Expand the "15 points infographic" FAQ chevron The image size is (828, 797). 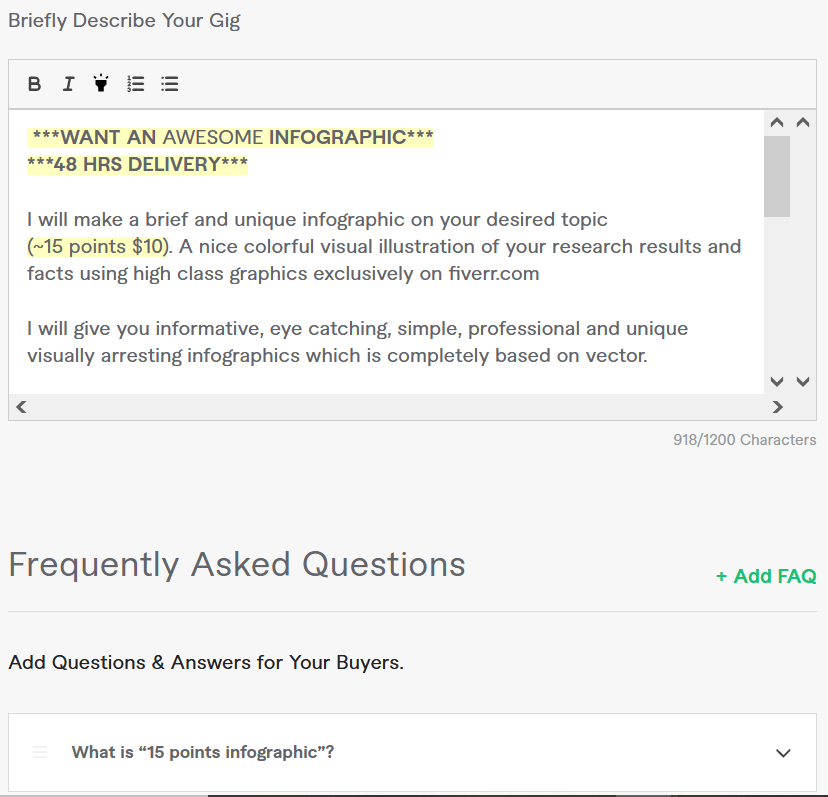point(783,753)
